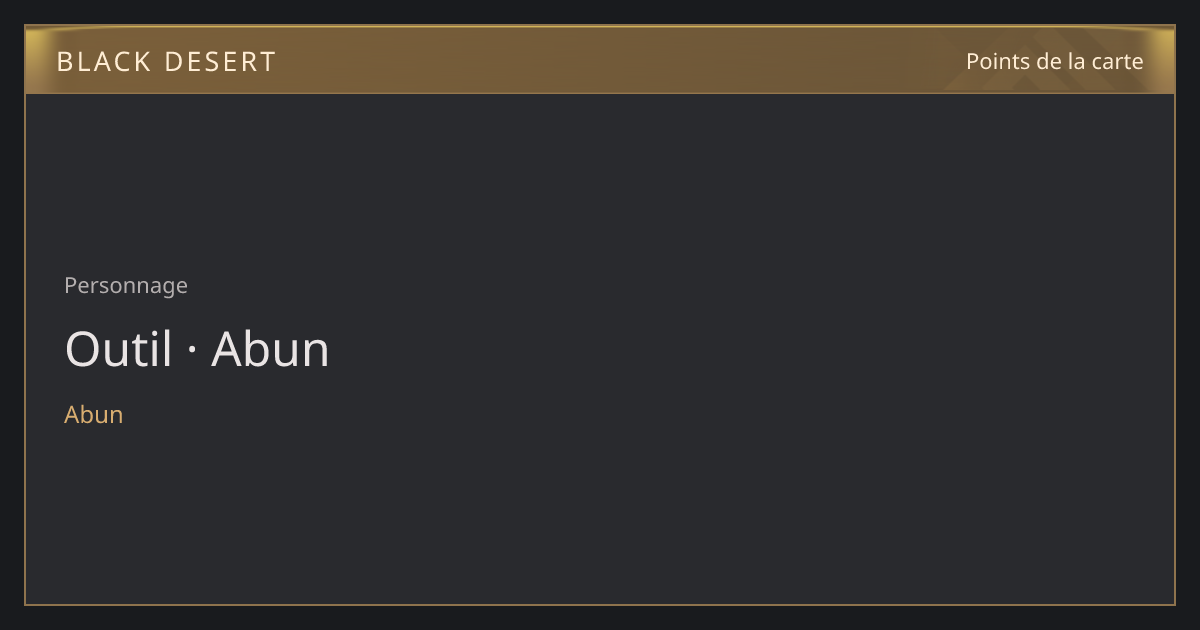1200x630 pixels.
Task: Click the word DESERT in the header
Action: [x=220, y=62]
